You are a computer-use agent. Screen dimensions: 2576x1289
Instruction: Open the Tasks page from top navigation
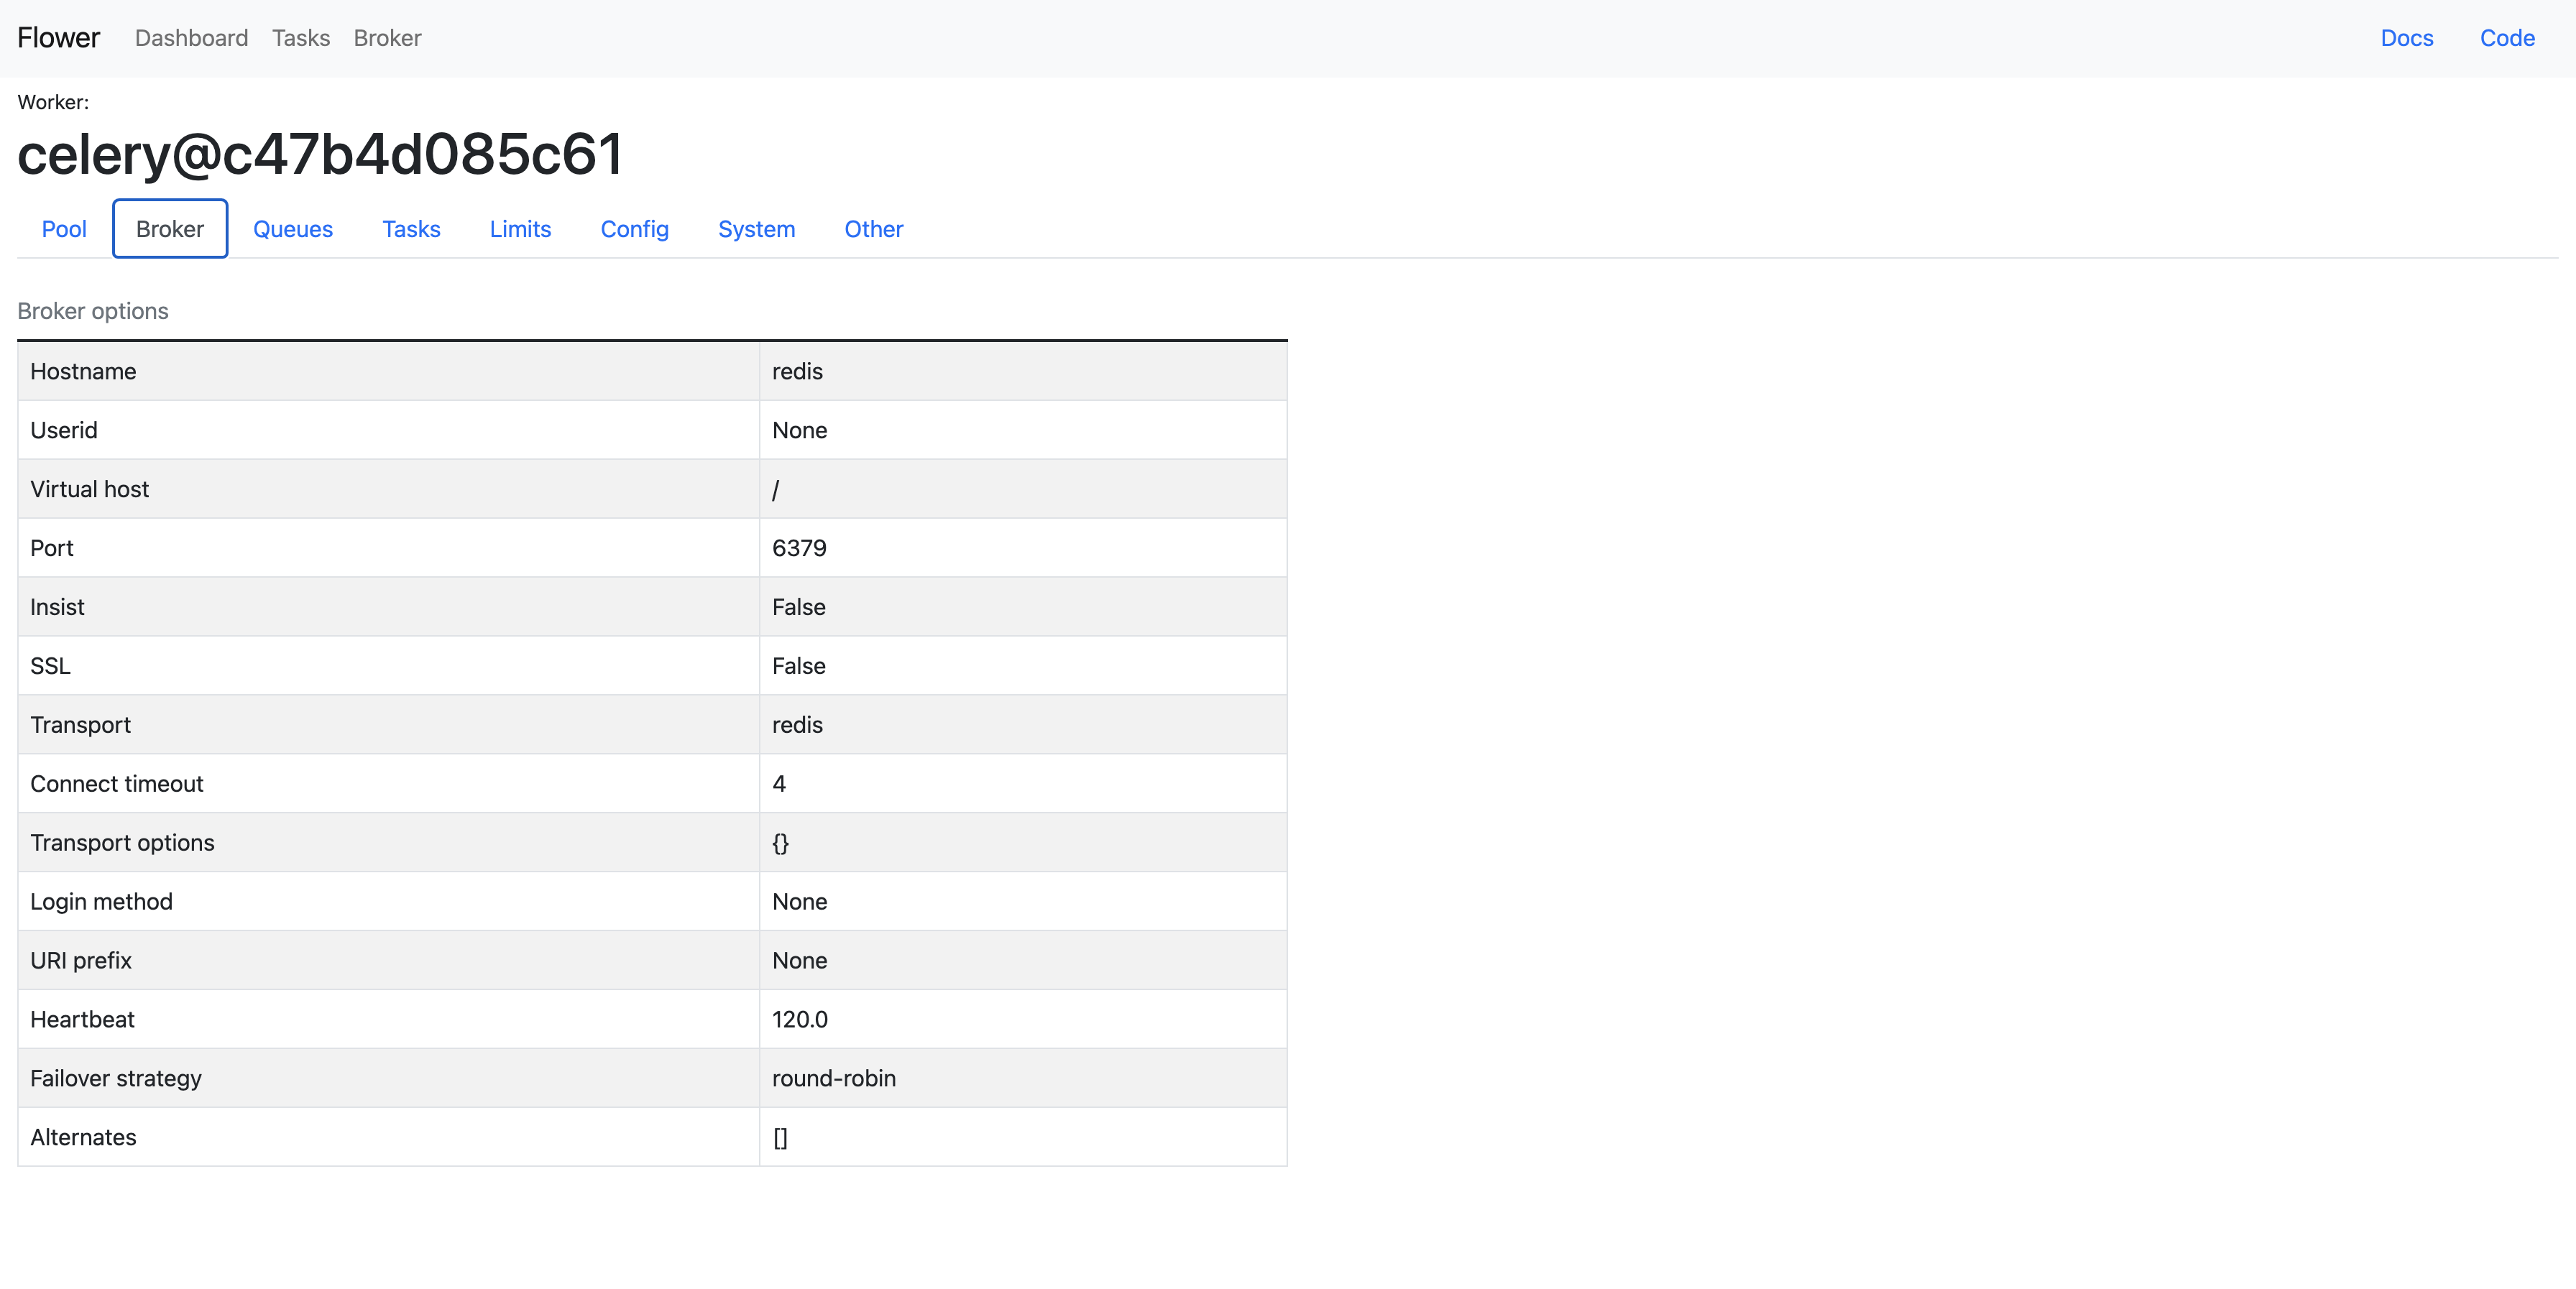tap(300, 38)
